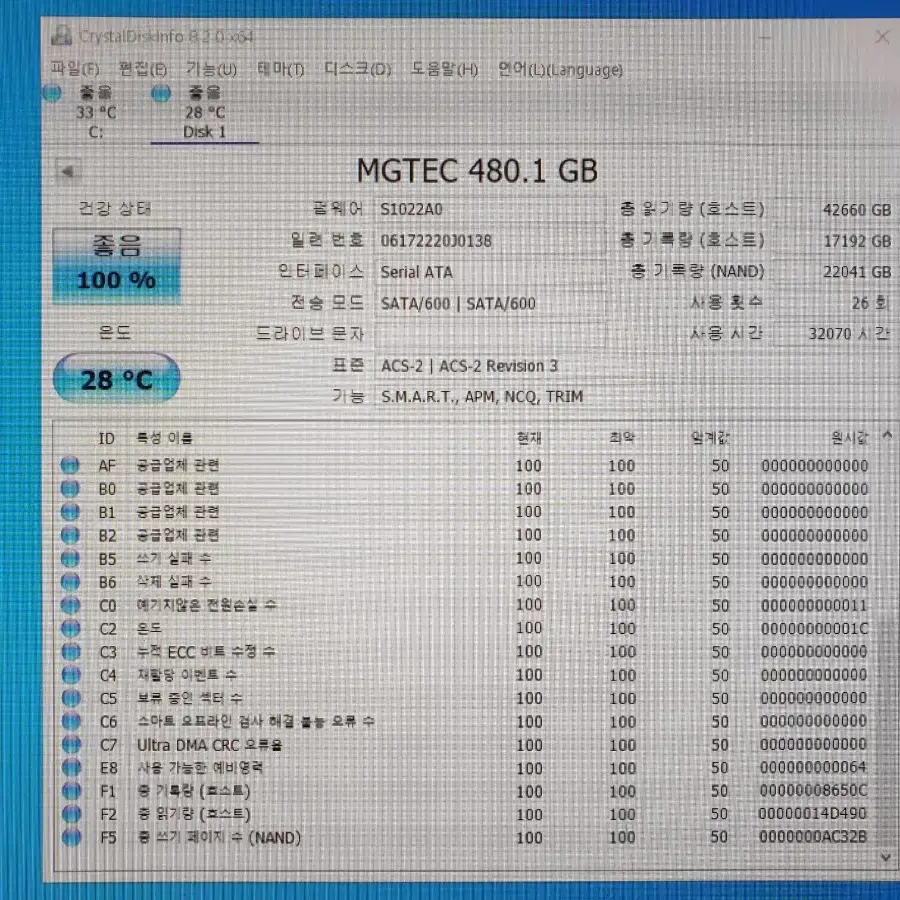Click the status orb of row B0

[x=70, y=488]
